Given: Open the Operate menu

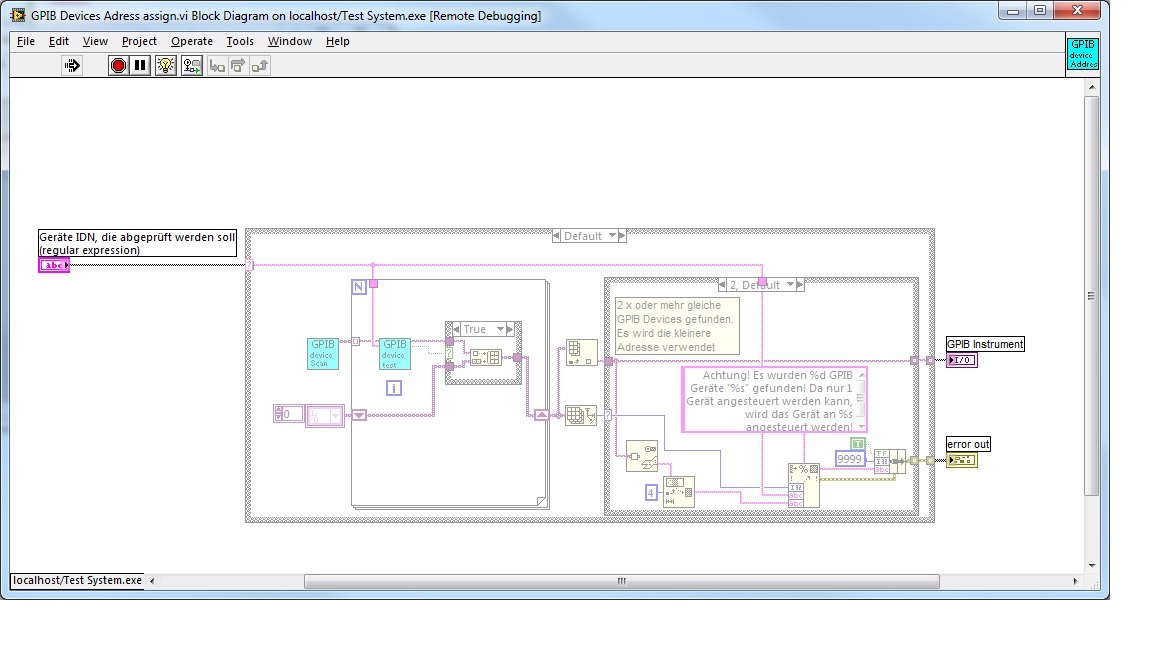Looking at the screenshot, I should point(191,41).
